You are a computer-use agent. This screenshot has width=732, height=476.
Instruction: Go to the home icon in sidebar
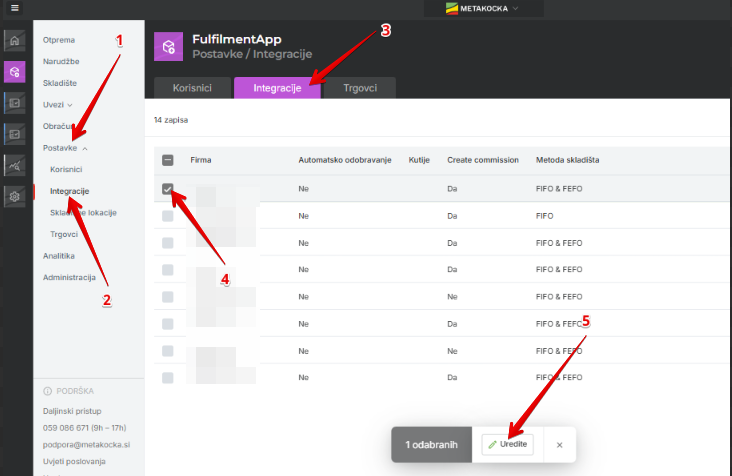point(14,41)
